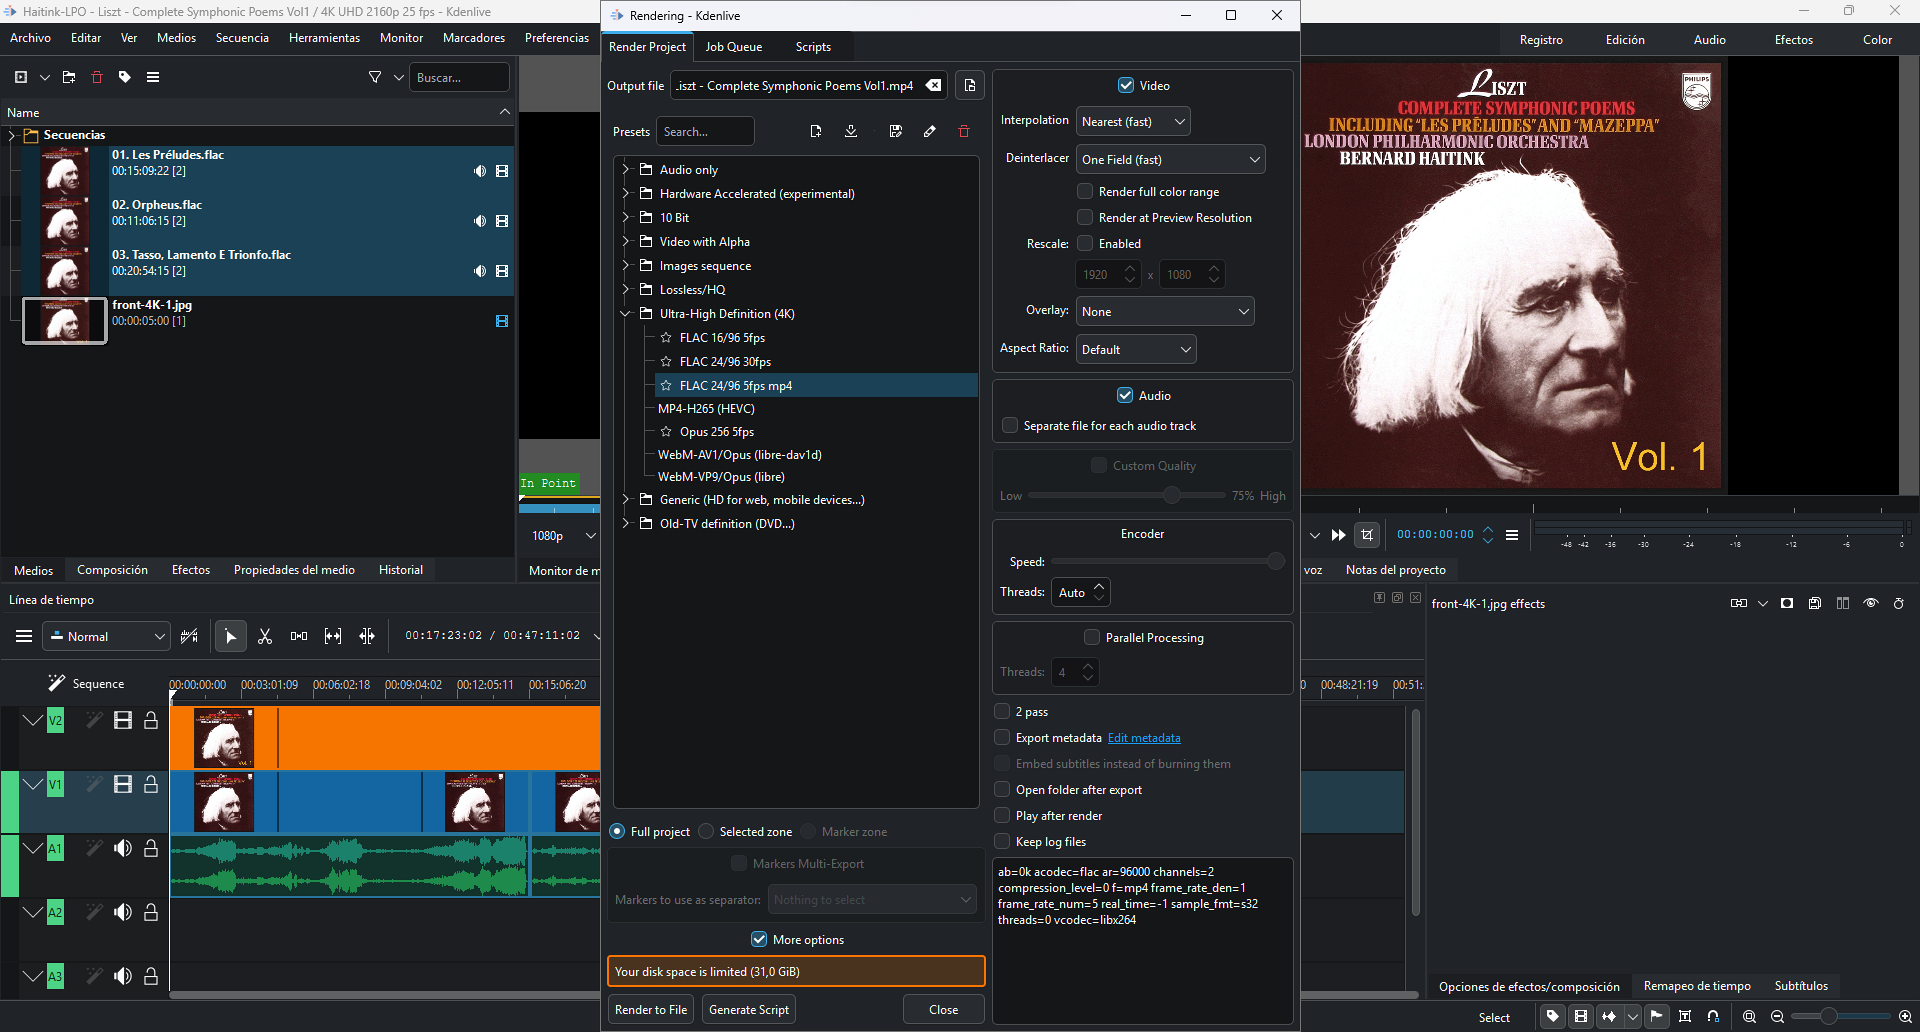This screenshot has width=1920, height=1032.
Task: Click the tag icon in project bin
Action: [125, 77]
